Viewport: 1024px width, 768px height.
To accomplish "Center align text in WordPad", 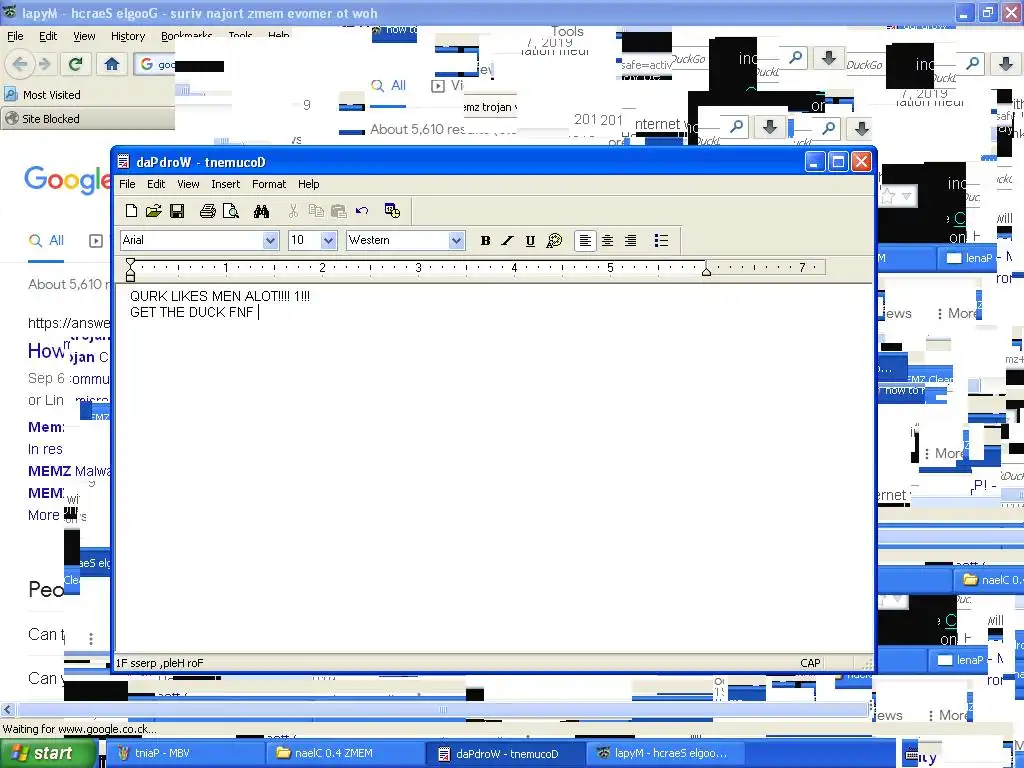I will [x=607, y=240].
